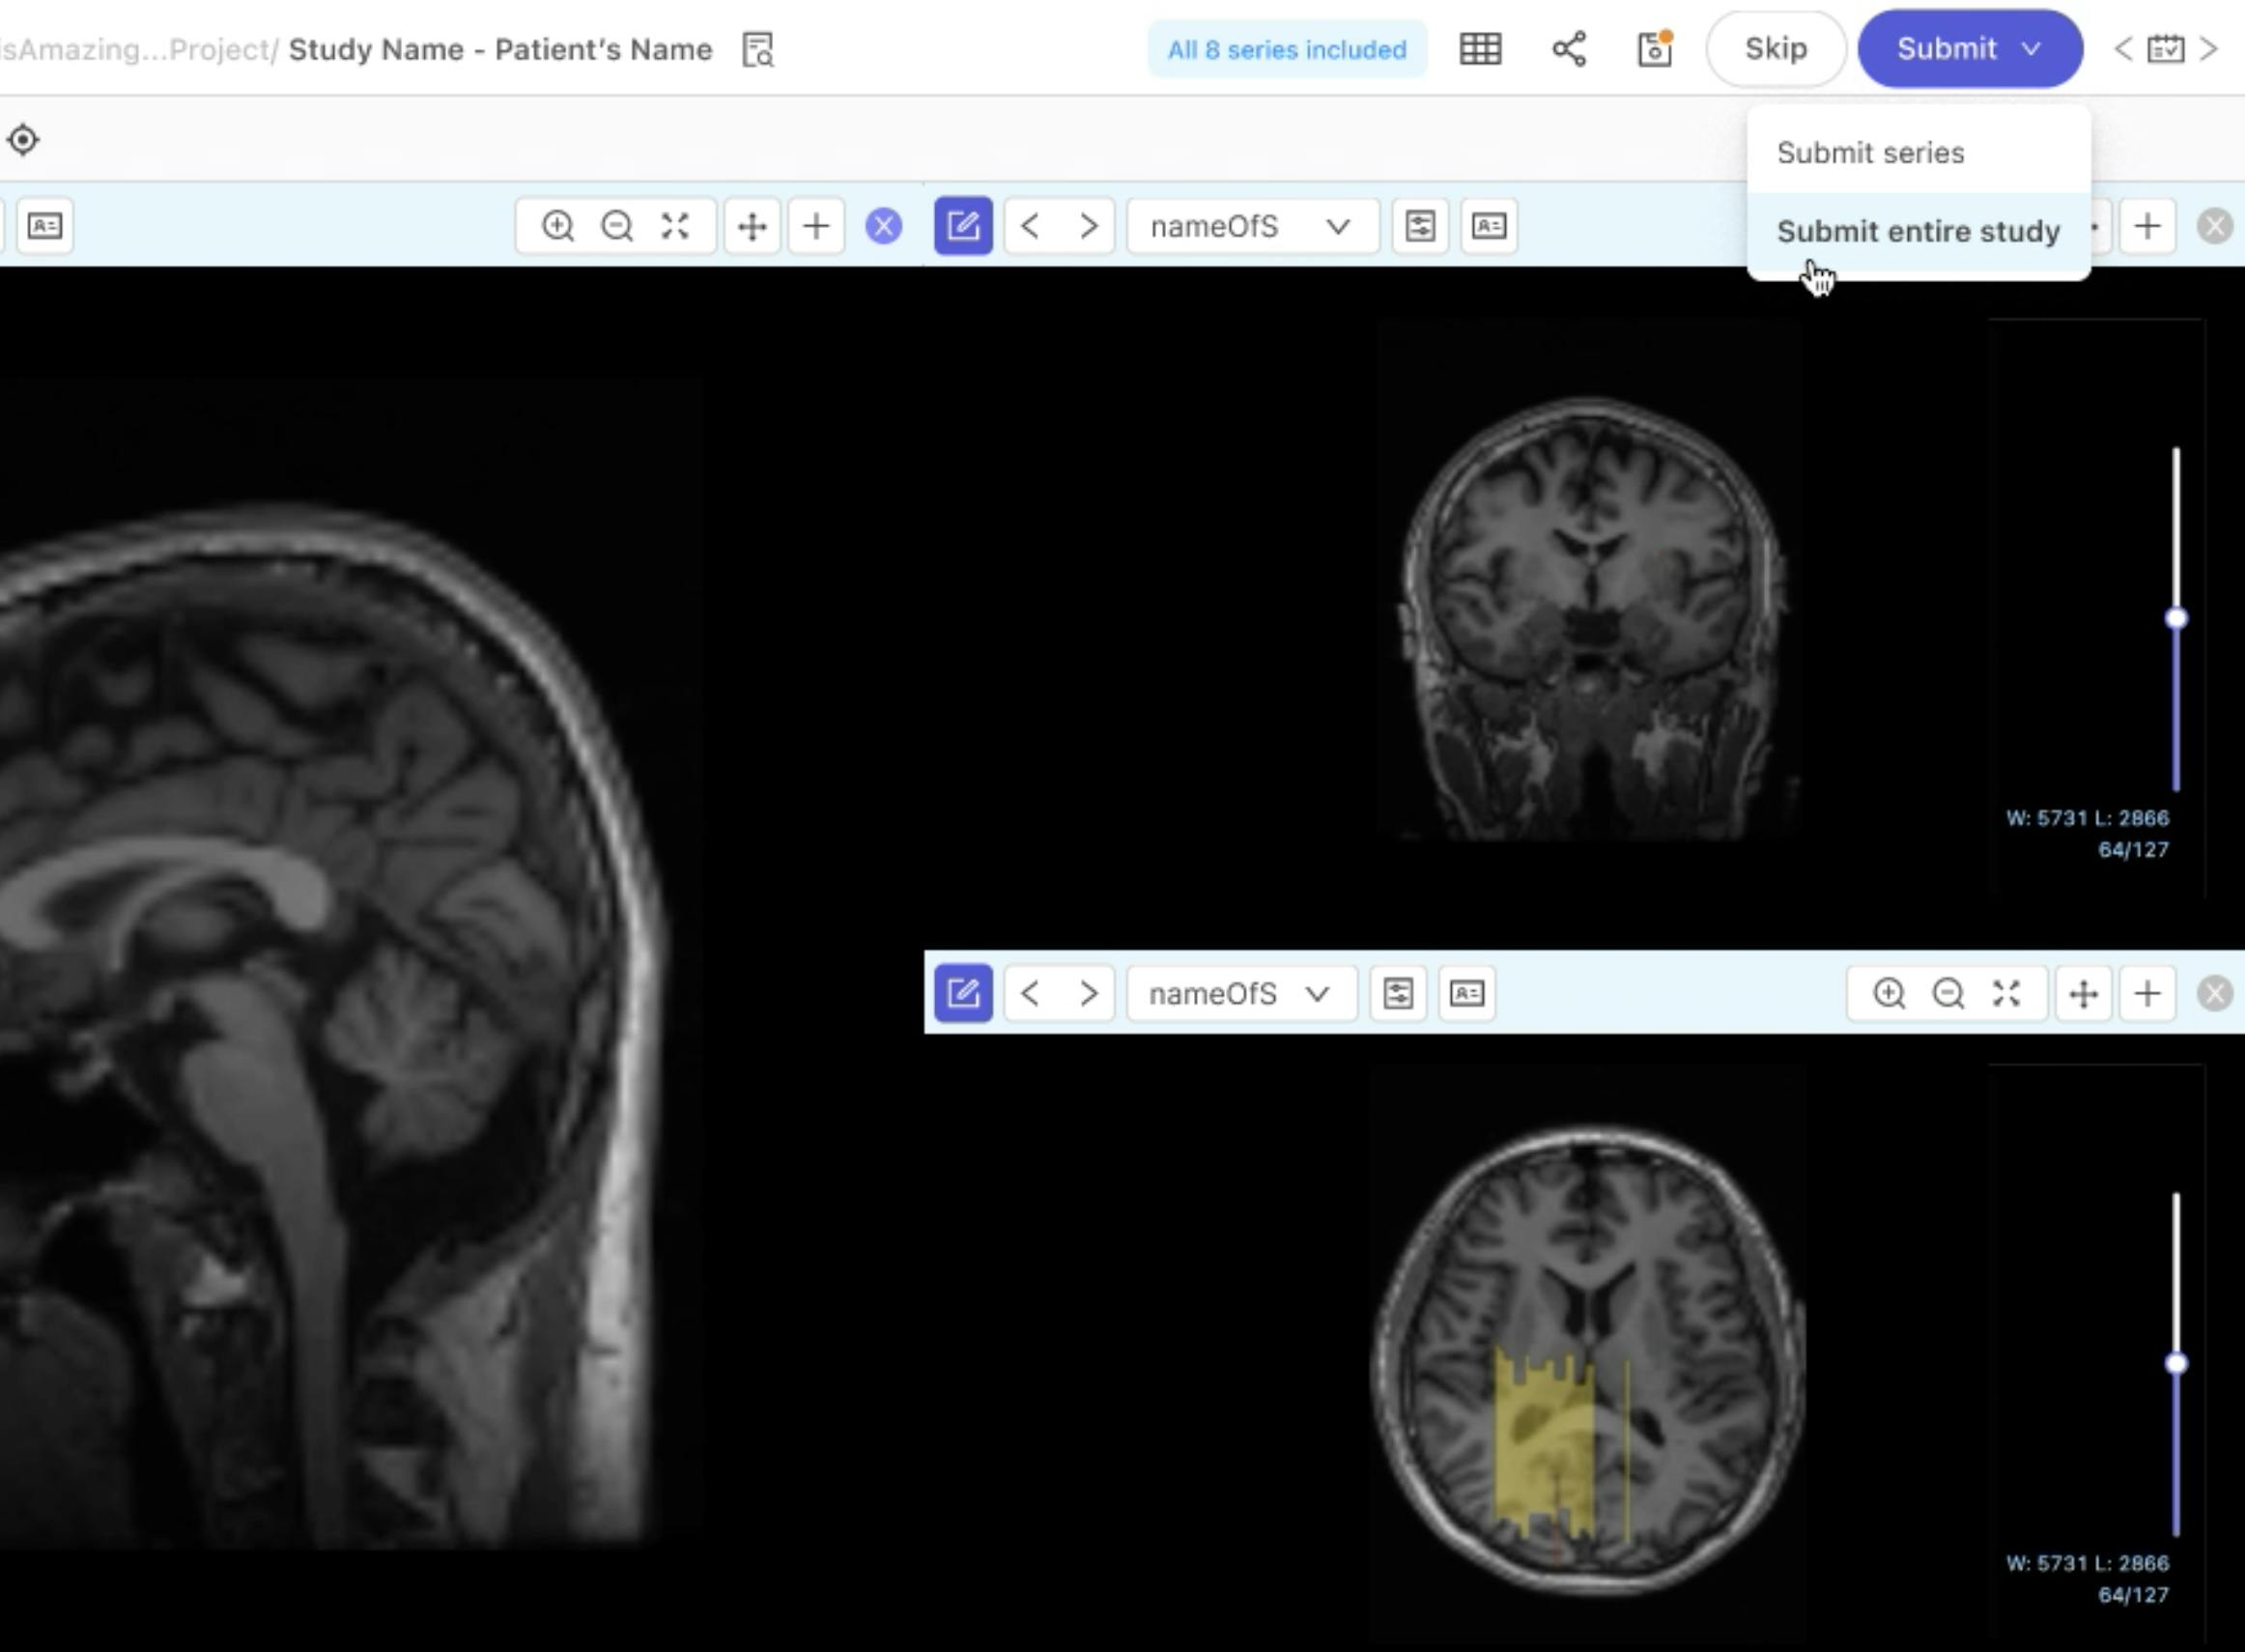Adjust the coronal viewport slice slider handle
This screenshot has width=2245, height=1652.
pyautogui.click(x=2176, y=618)
